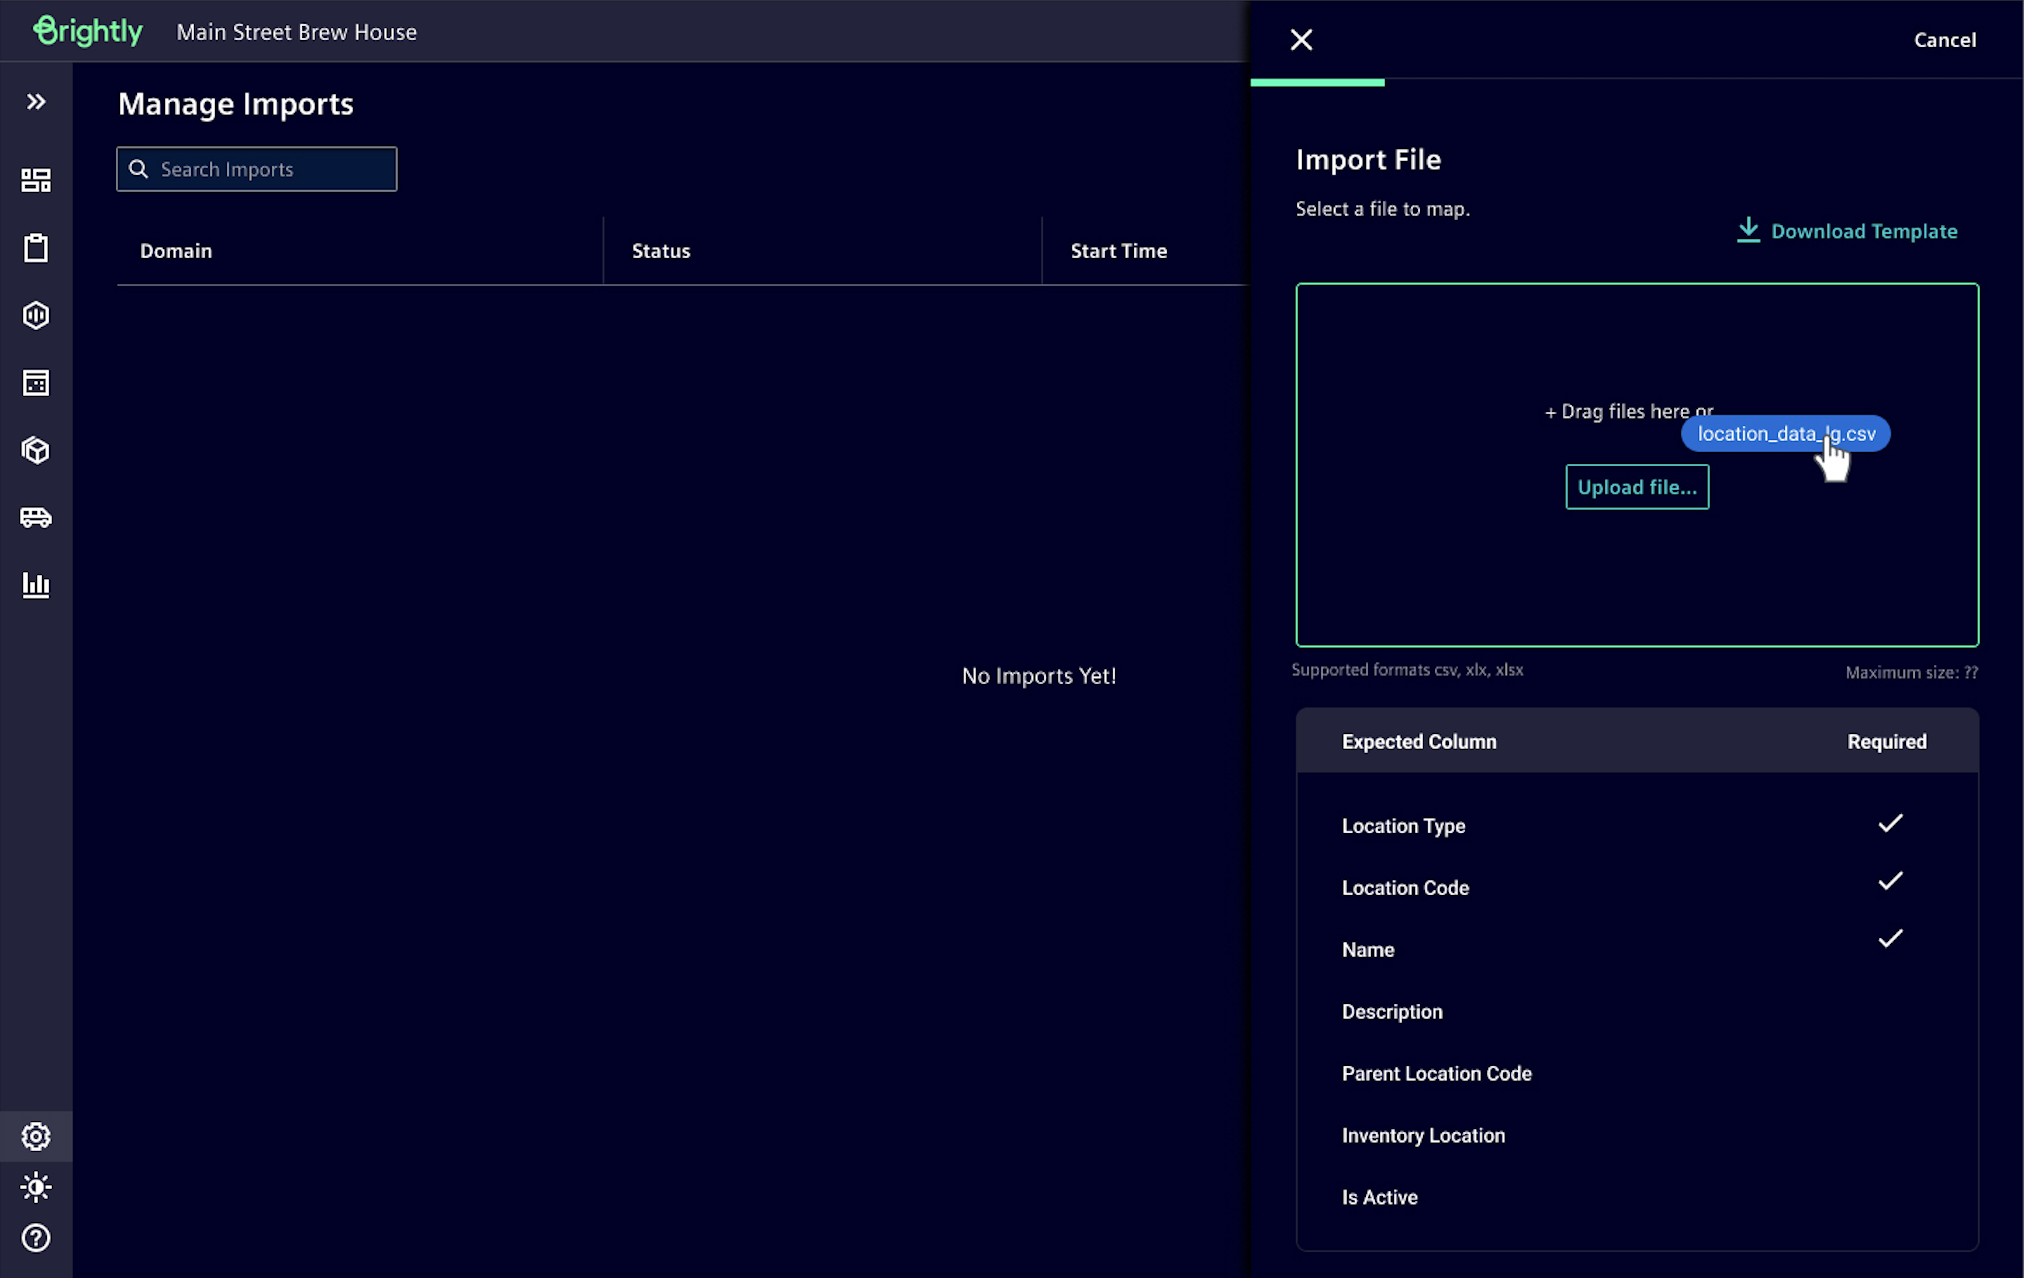Toggle light/dark theme sun icon
Viewport: 2024px width, 1278px height.
(36, 1187)
